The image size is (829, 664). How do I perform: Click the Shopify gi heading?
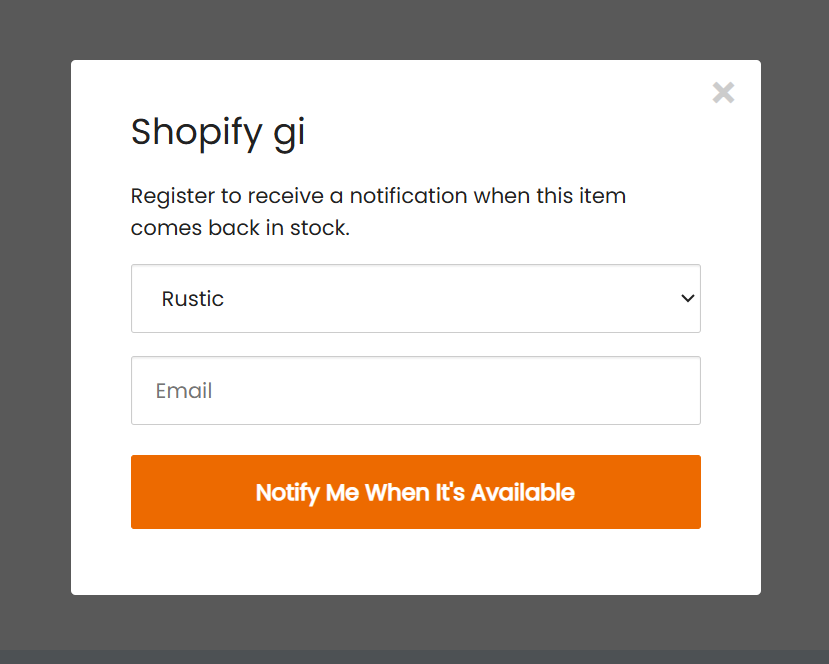point(218,132)
